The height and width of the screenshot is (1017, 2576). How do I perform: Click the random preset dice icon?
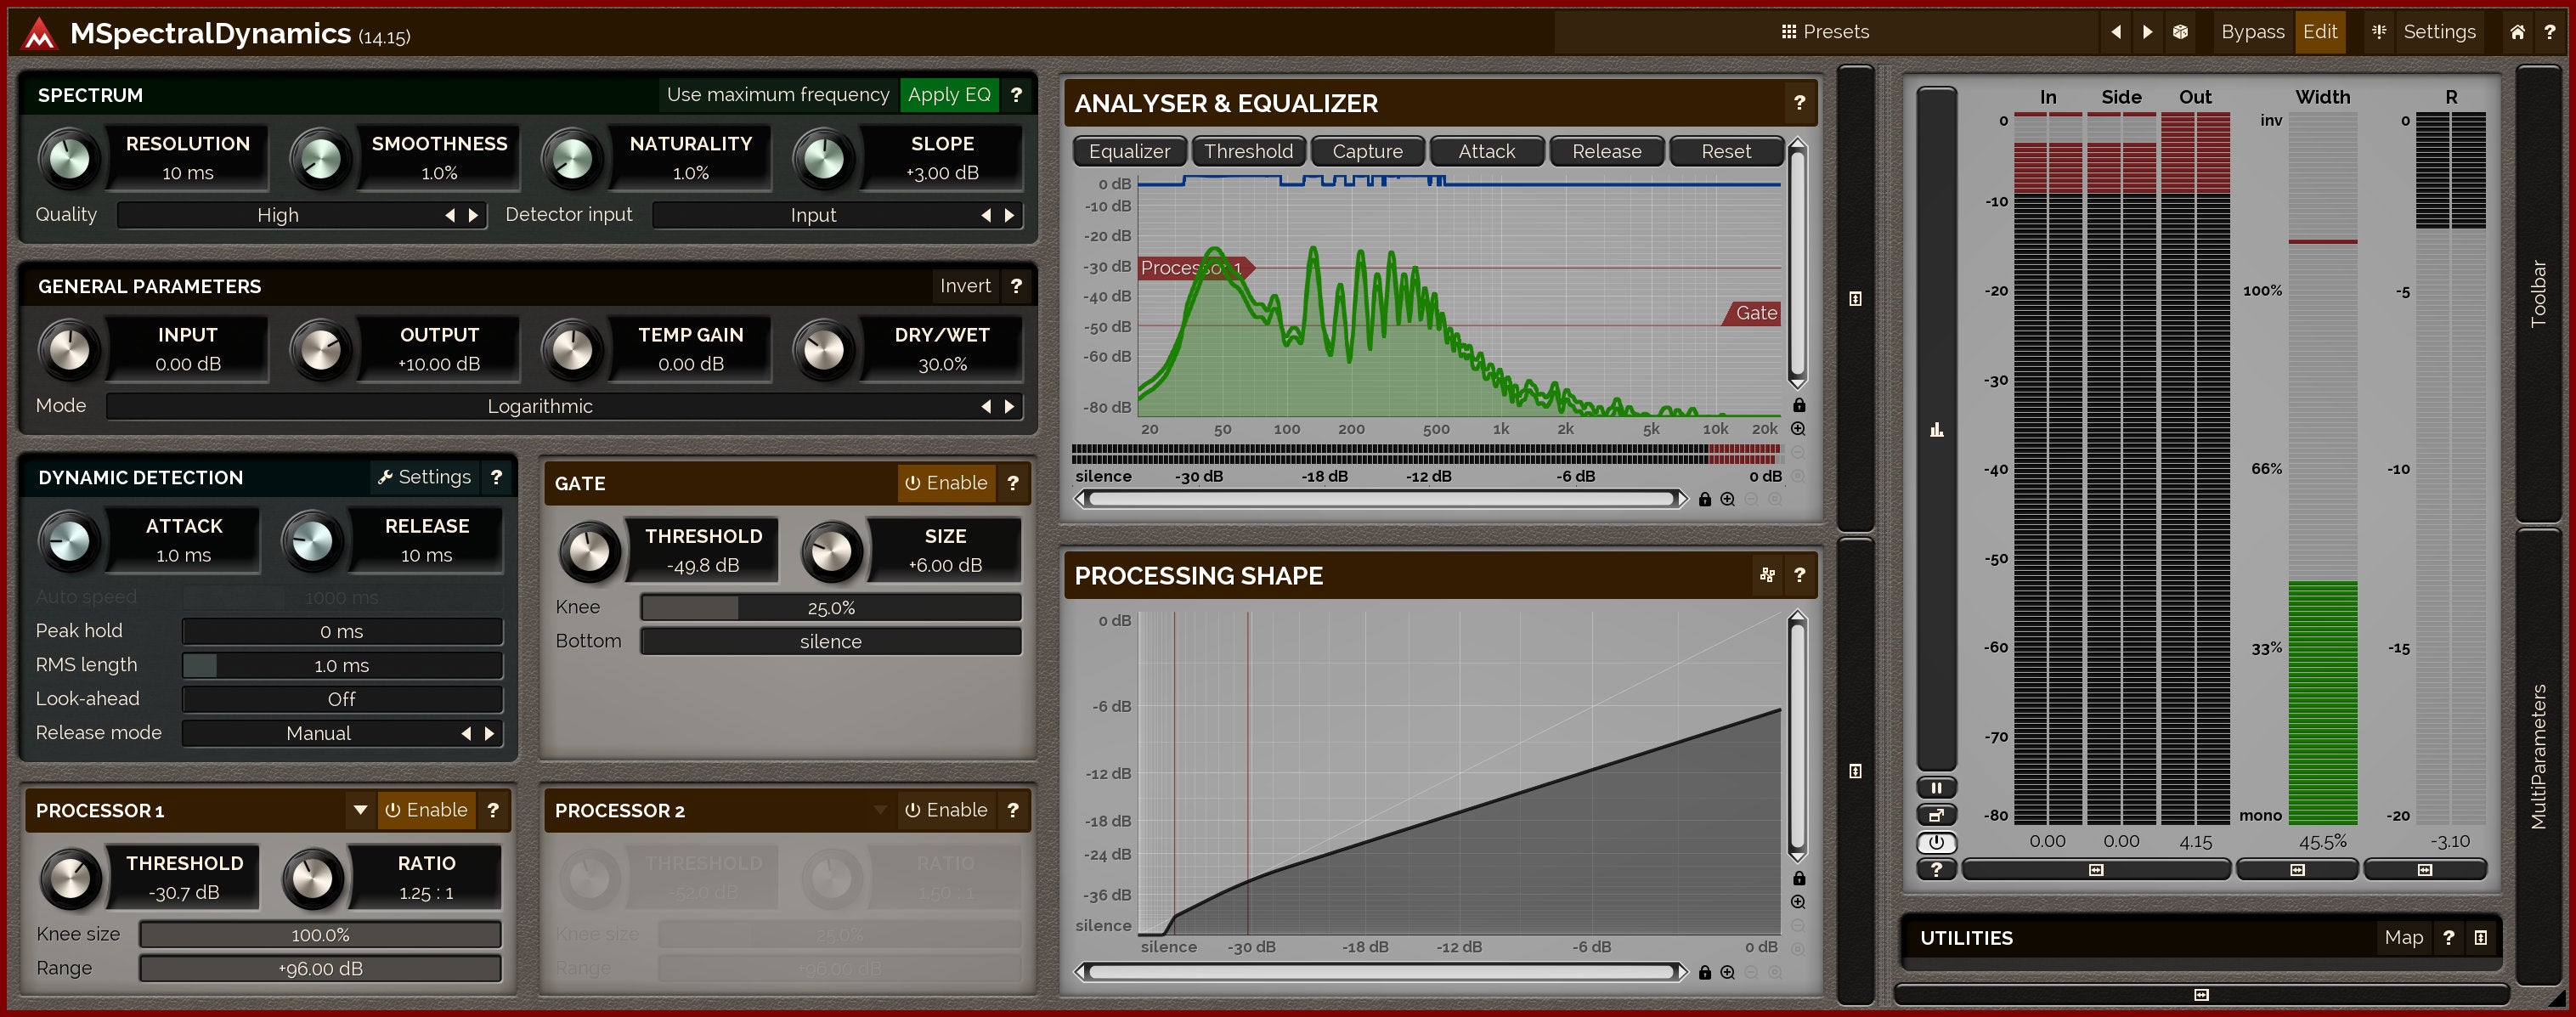2180,32
